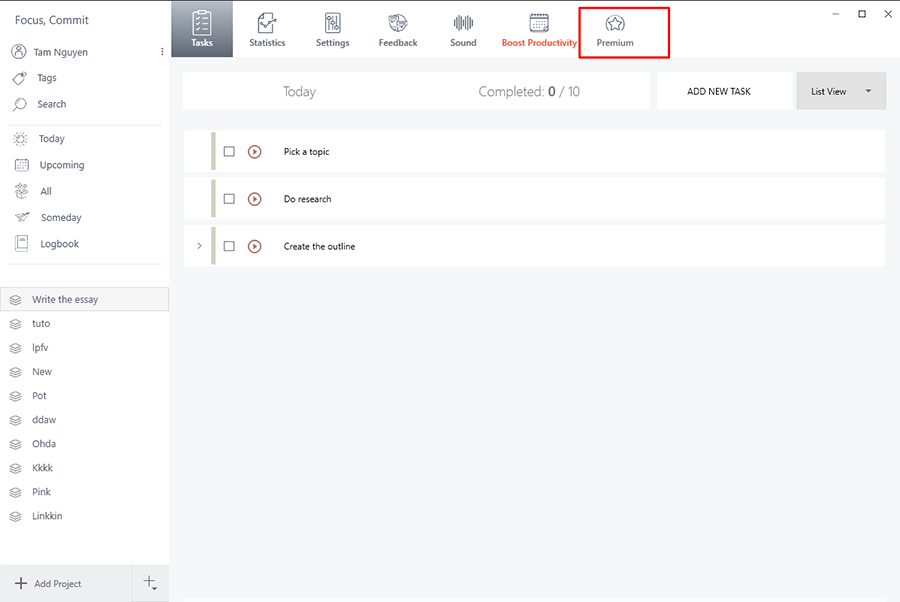Image resolution: width=900 pixels, height=602 pixels.
Task: Check off the Pick a topic task
Action: [229, 152]
